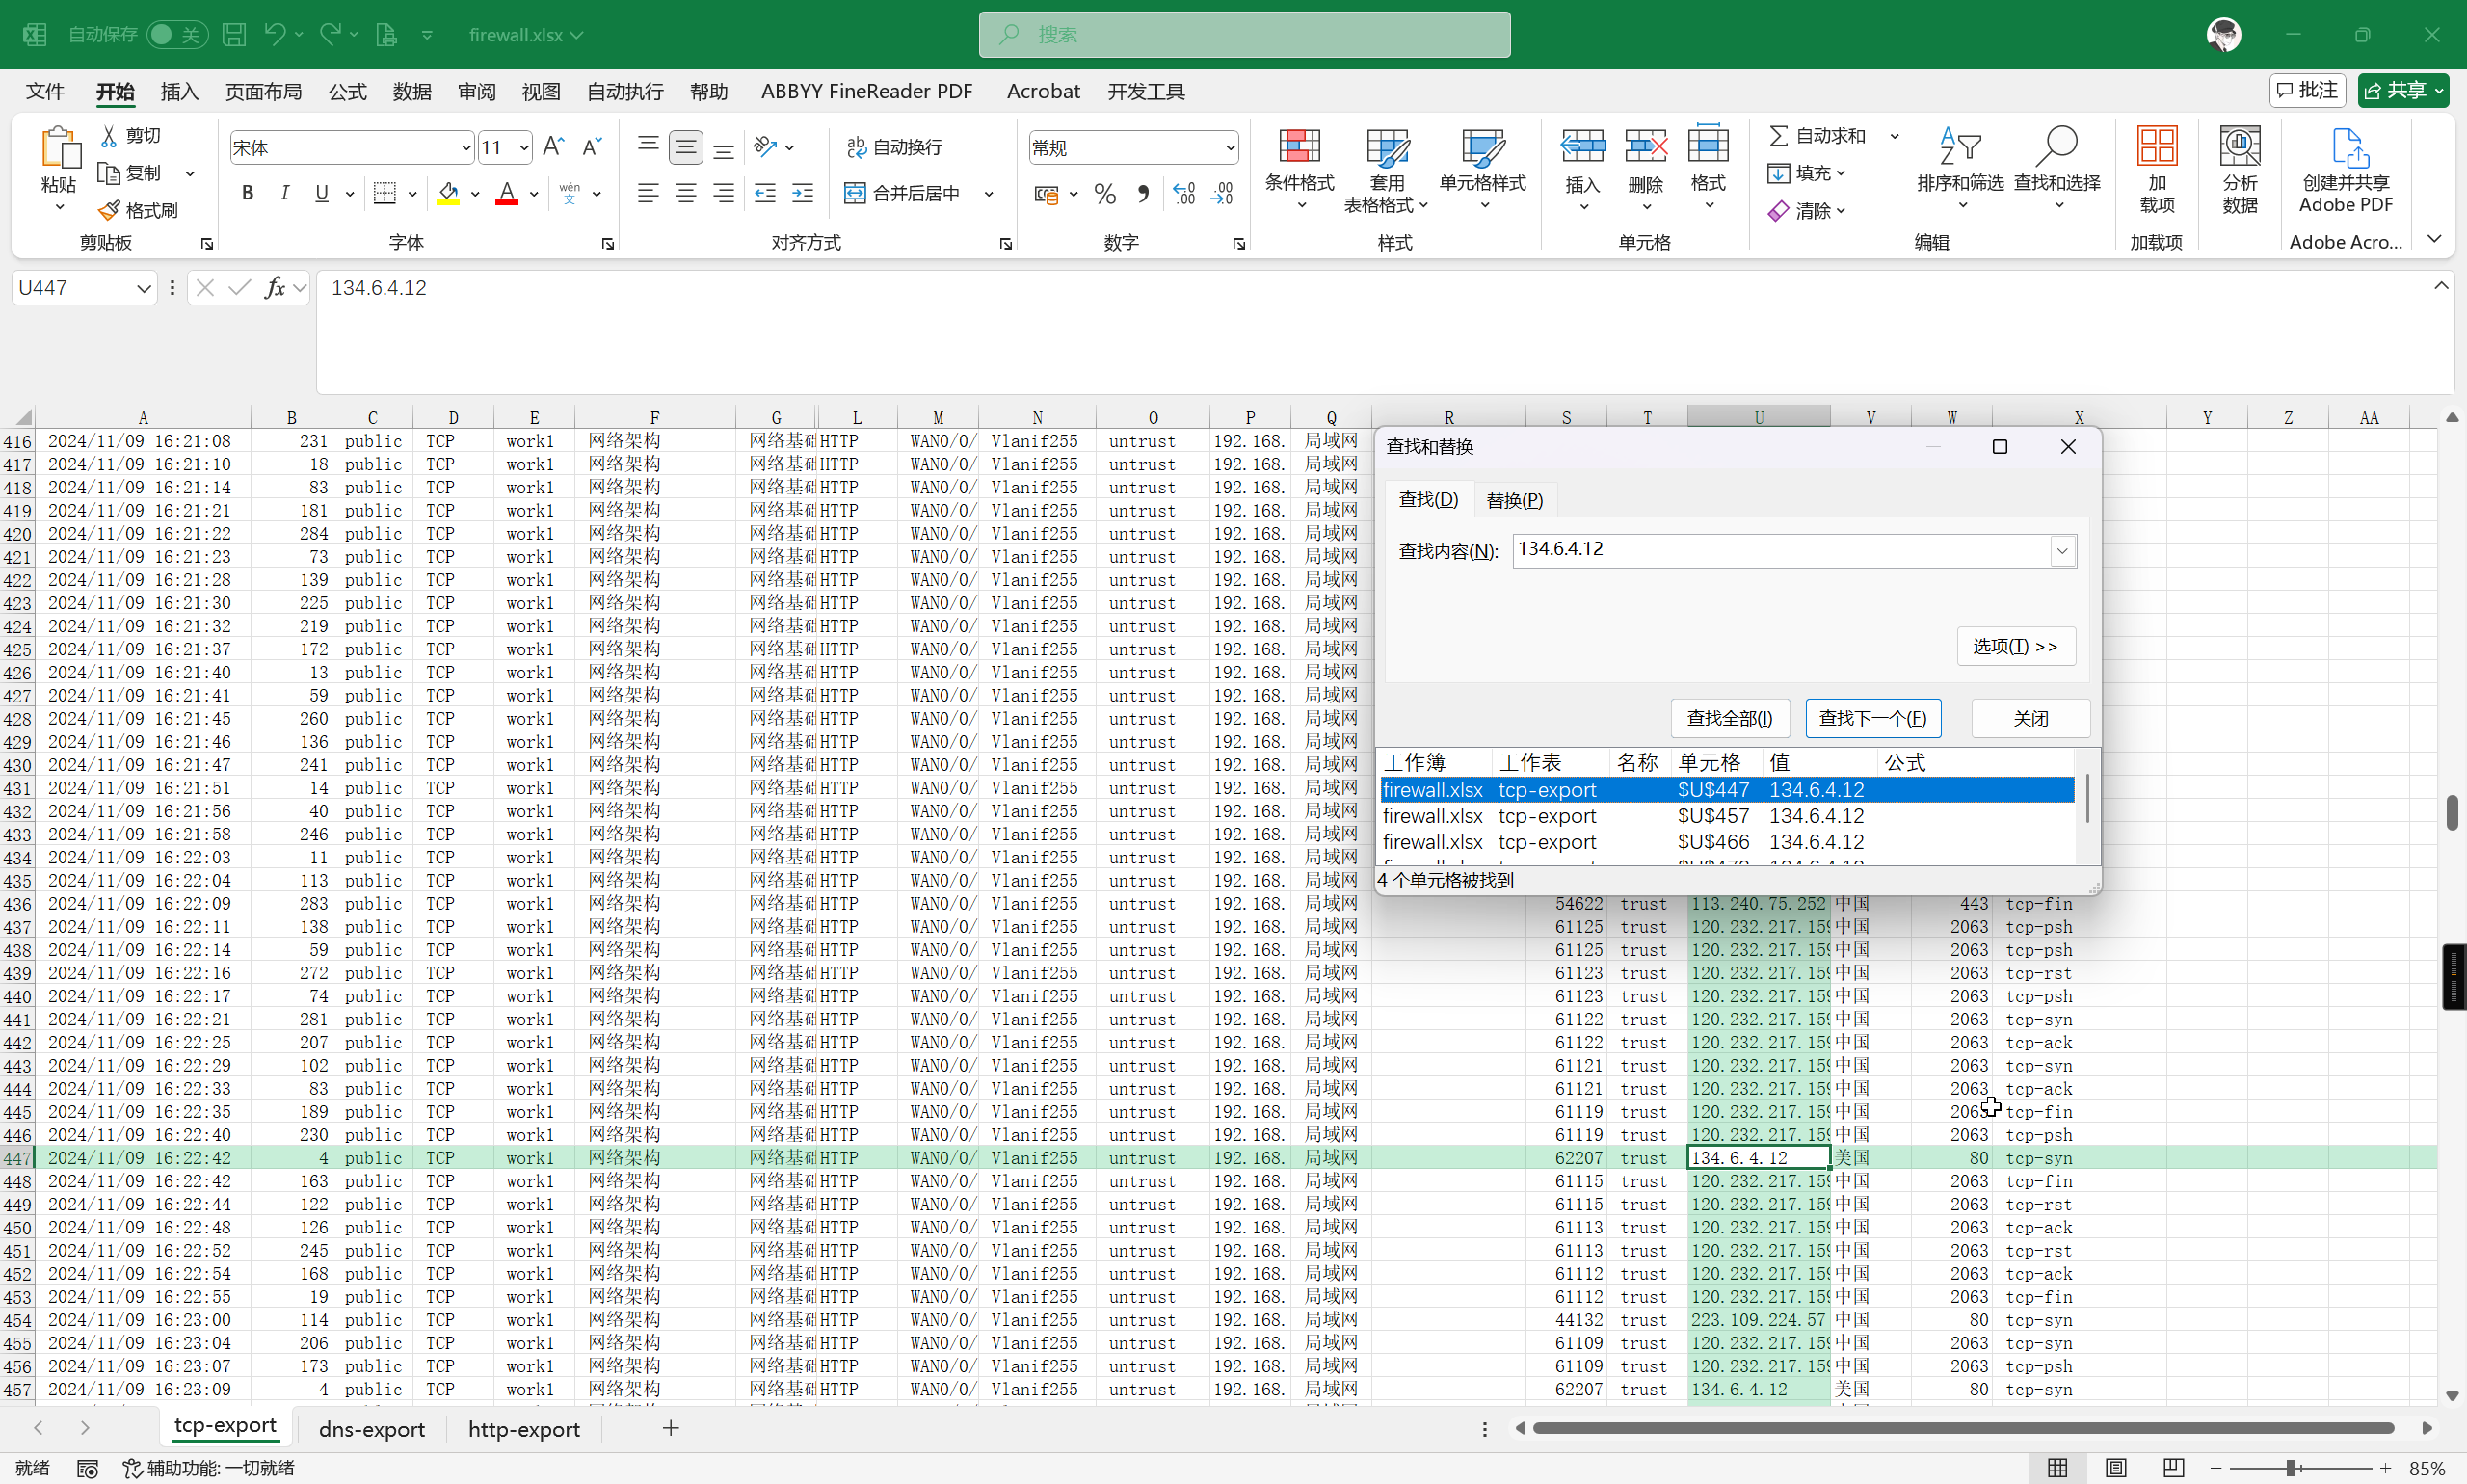Click the Save icon in title bar

234,35
